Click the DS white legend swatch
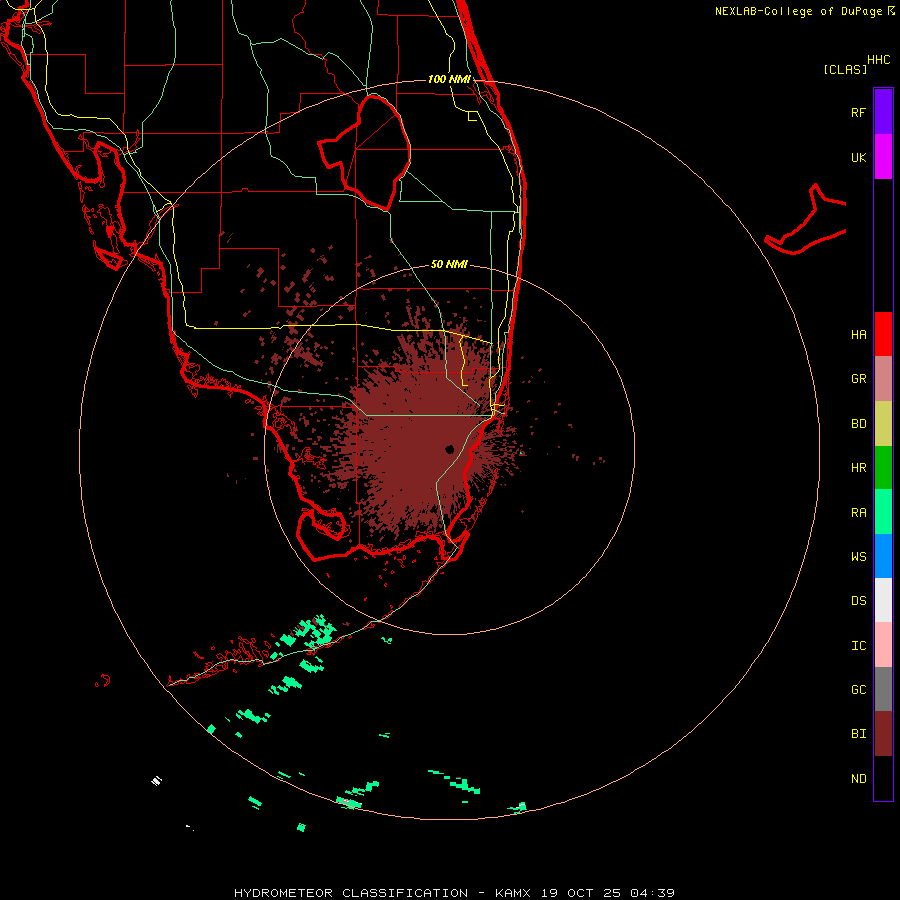 (x=883, y=600)
